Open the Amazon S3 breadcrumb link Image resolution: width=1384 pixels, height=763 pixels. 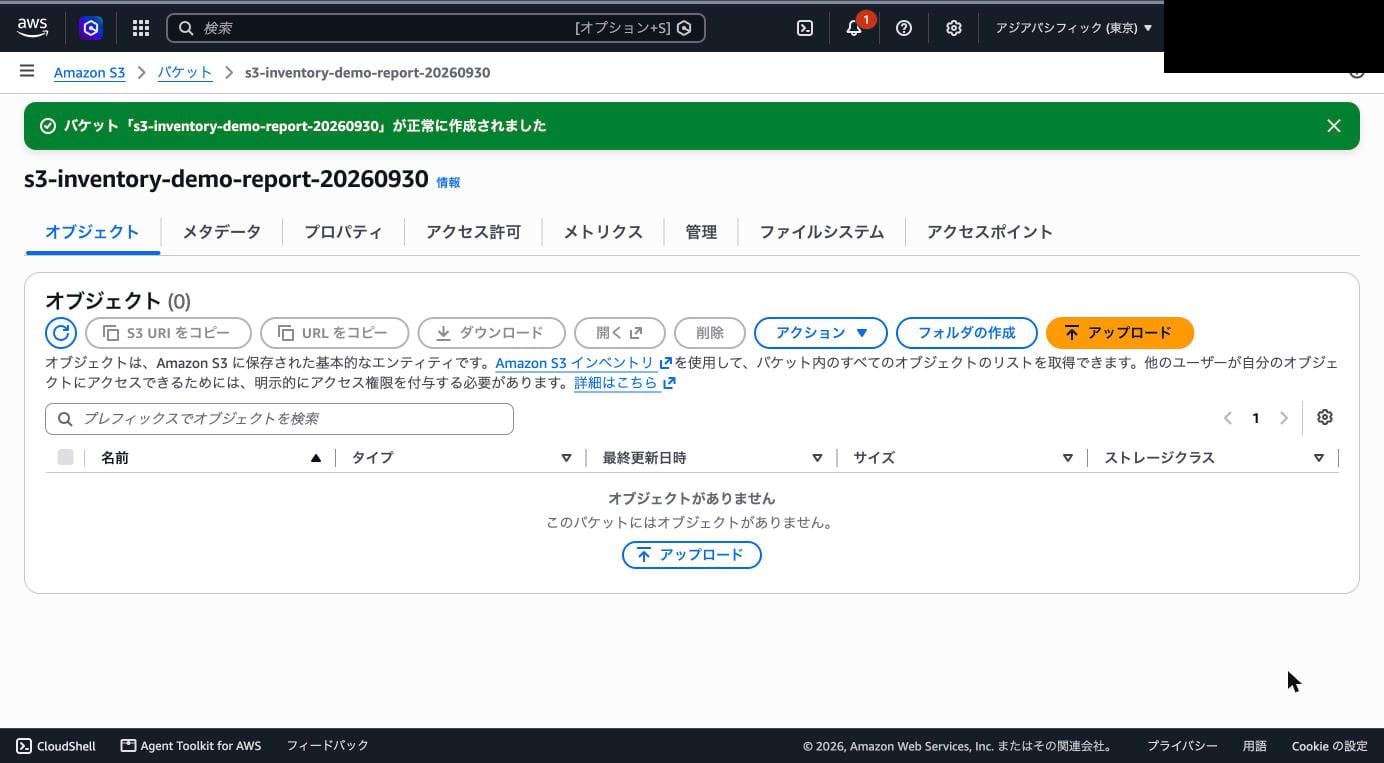(90, 72)
